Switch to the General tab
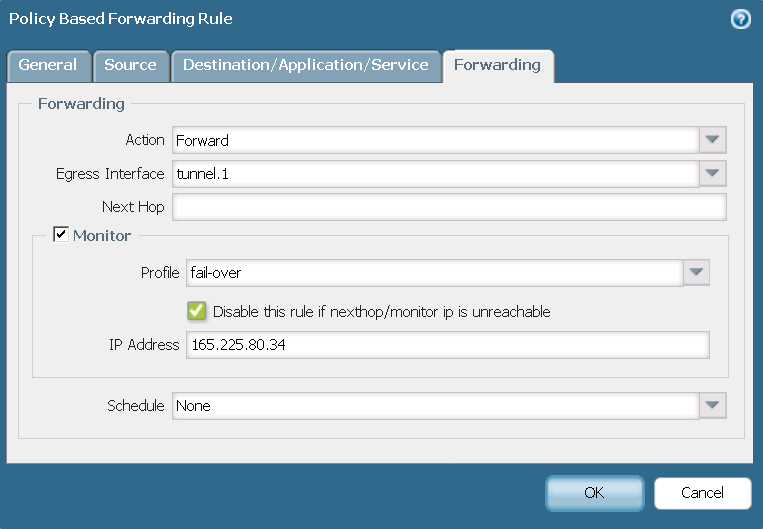 pos(48,65)
